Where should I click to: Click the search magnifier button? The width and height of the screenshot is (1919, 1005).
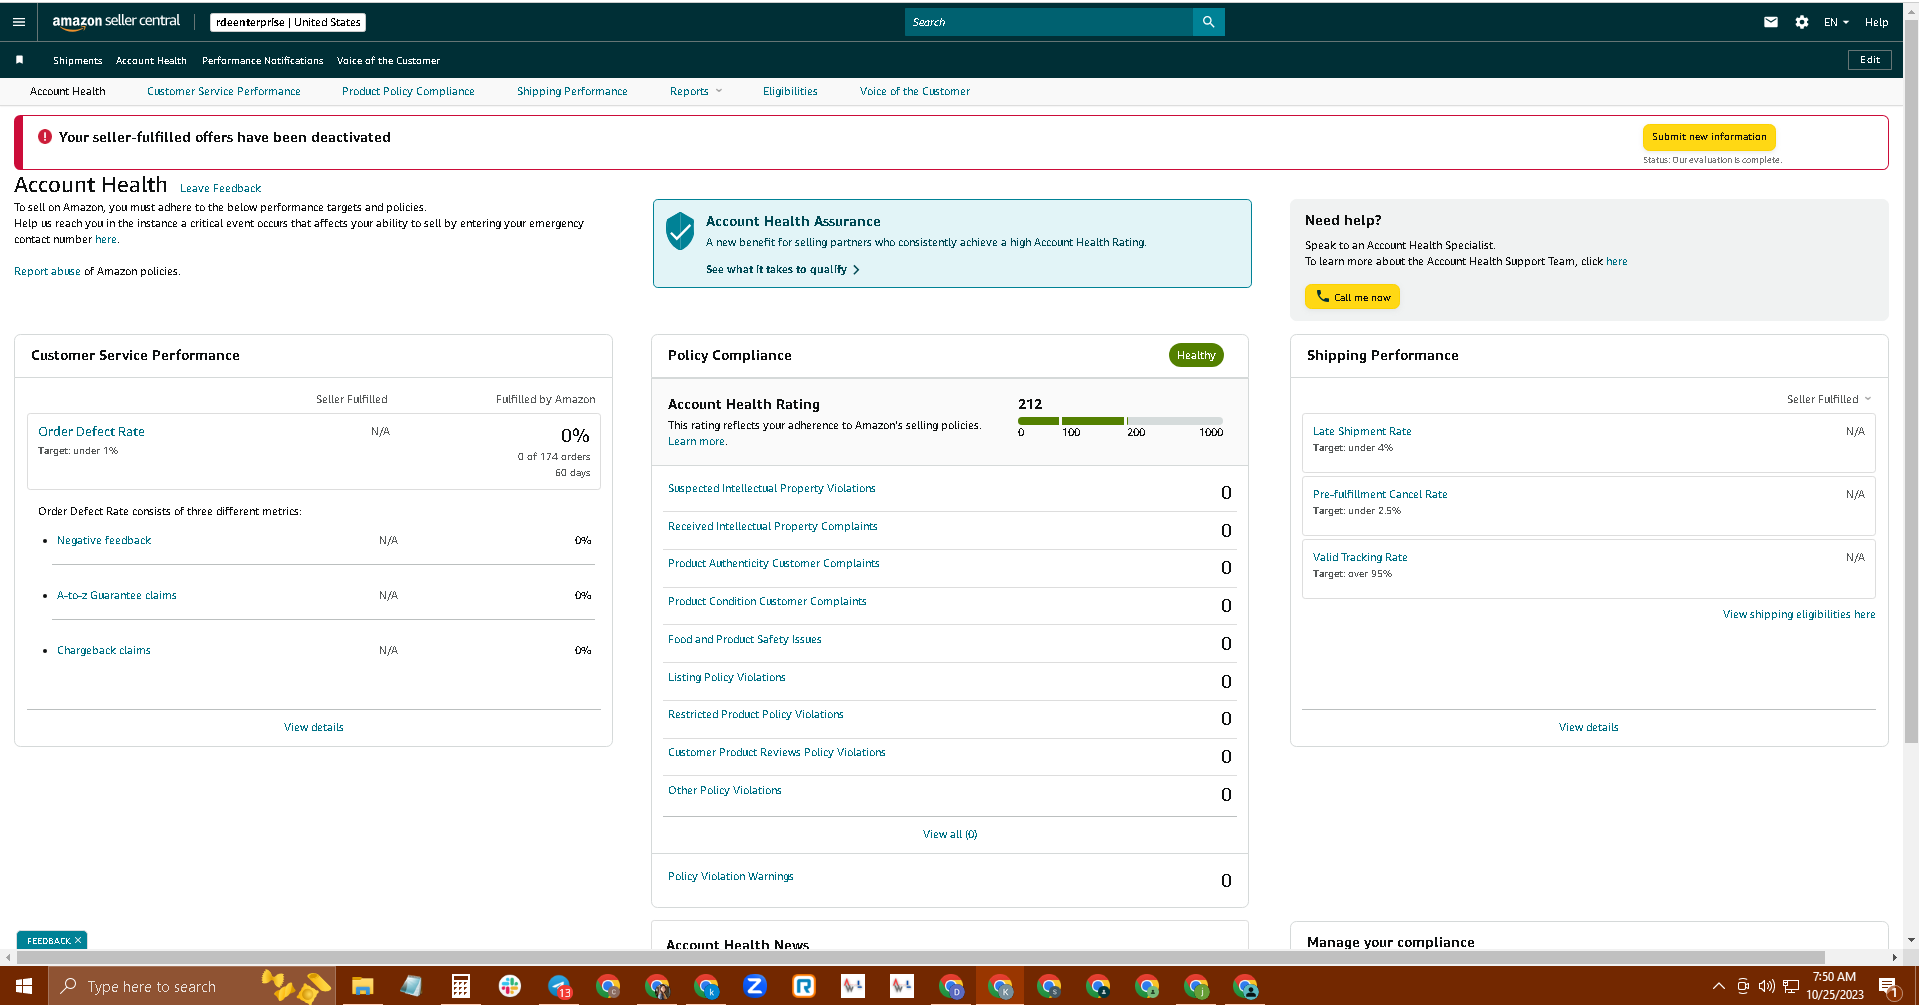[1208, 22]
